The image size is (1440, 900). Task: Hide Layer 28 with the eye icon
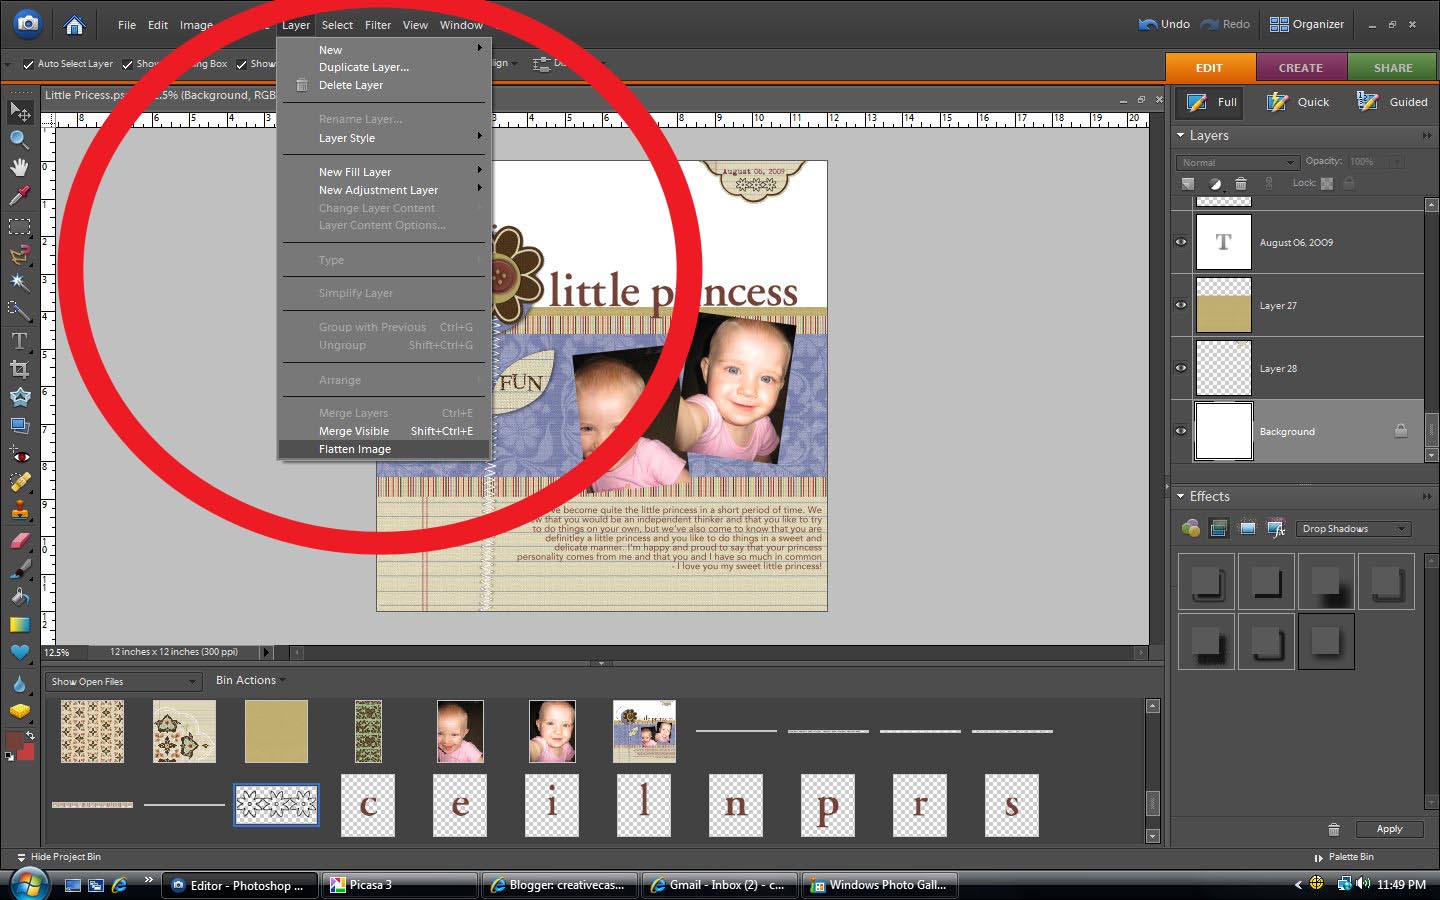pos(1181,368)
